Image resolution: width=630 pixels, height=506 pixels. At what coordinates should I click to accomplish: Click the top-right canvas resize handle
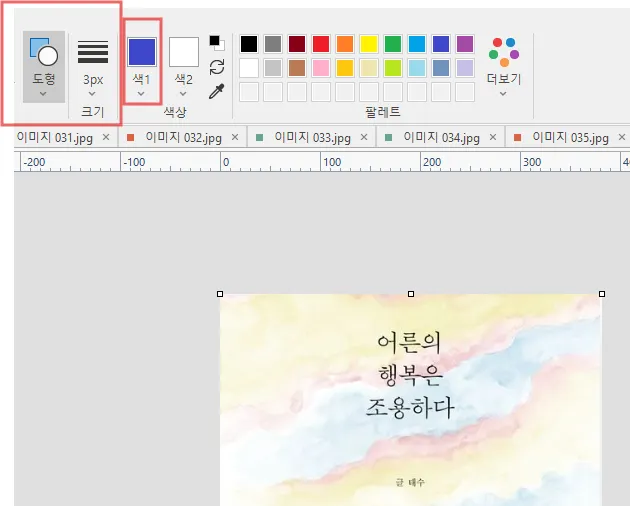[602, 294]
